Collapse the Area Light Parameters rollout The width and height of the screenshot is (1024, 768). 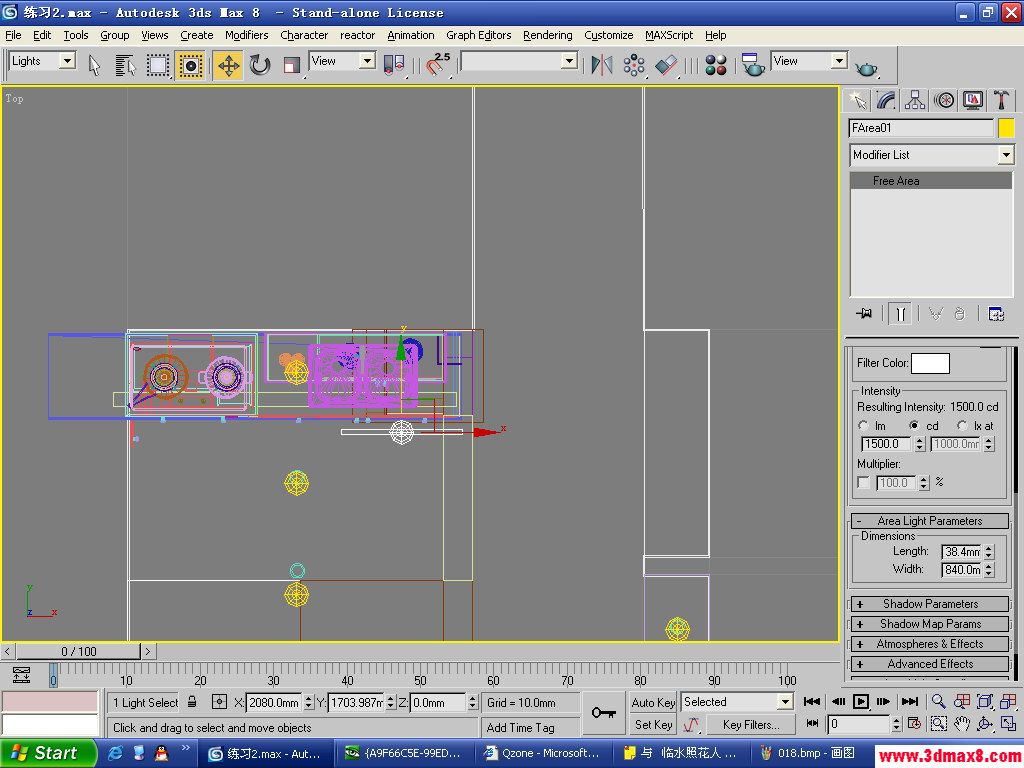pyautogui.click(x=930, y=520)
